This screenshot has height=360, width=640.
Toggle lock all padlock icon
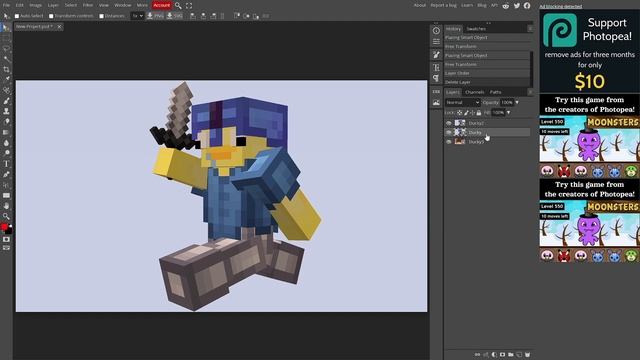click(479, 113)
